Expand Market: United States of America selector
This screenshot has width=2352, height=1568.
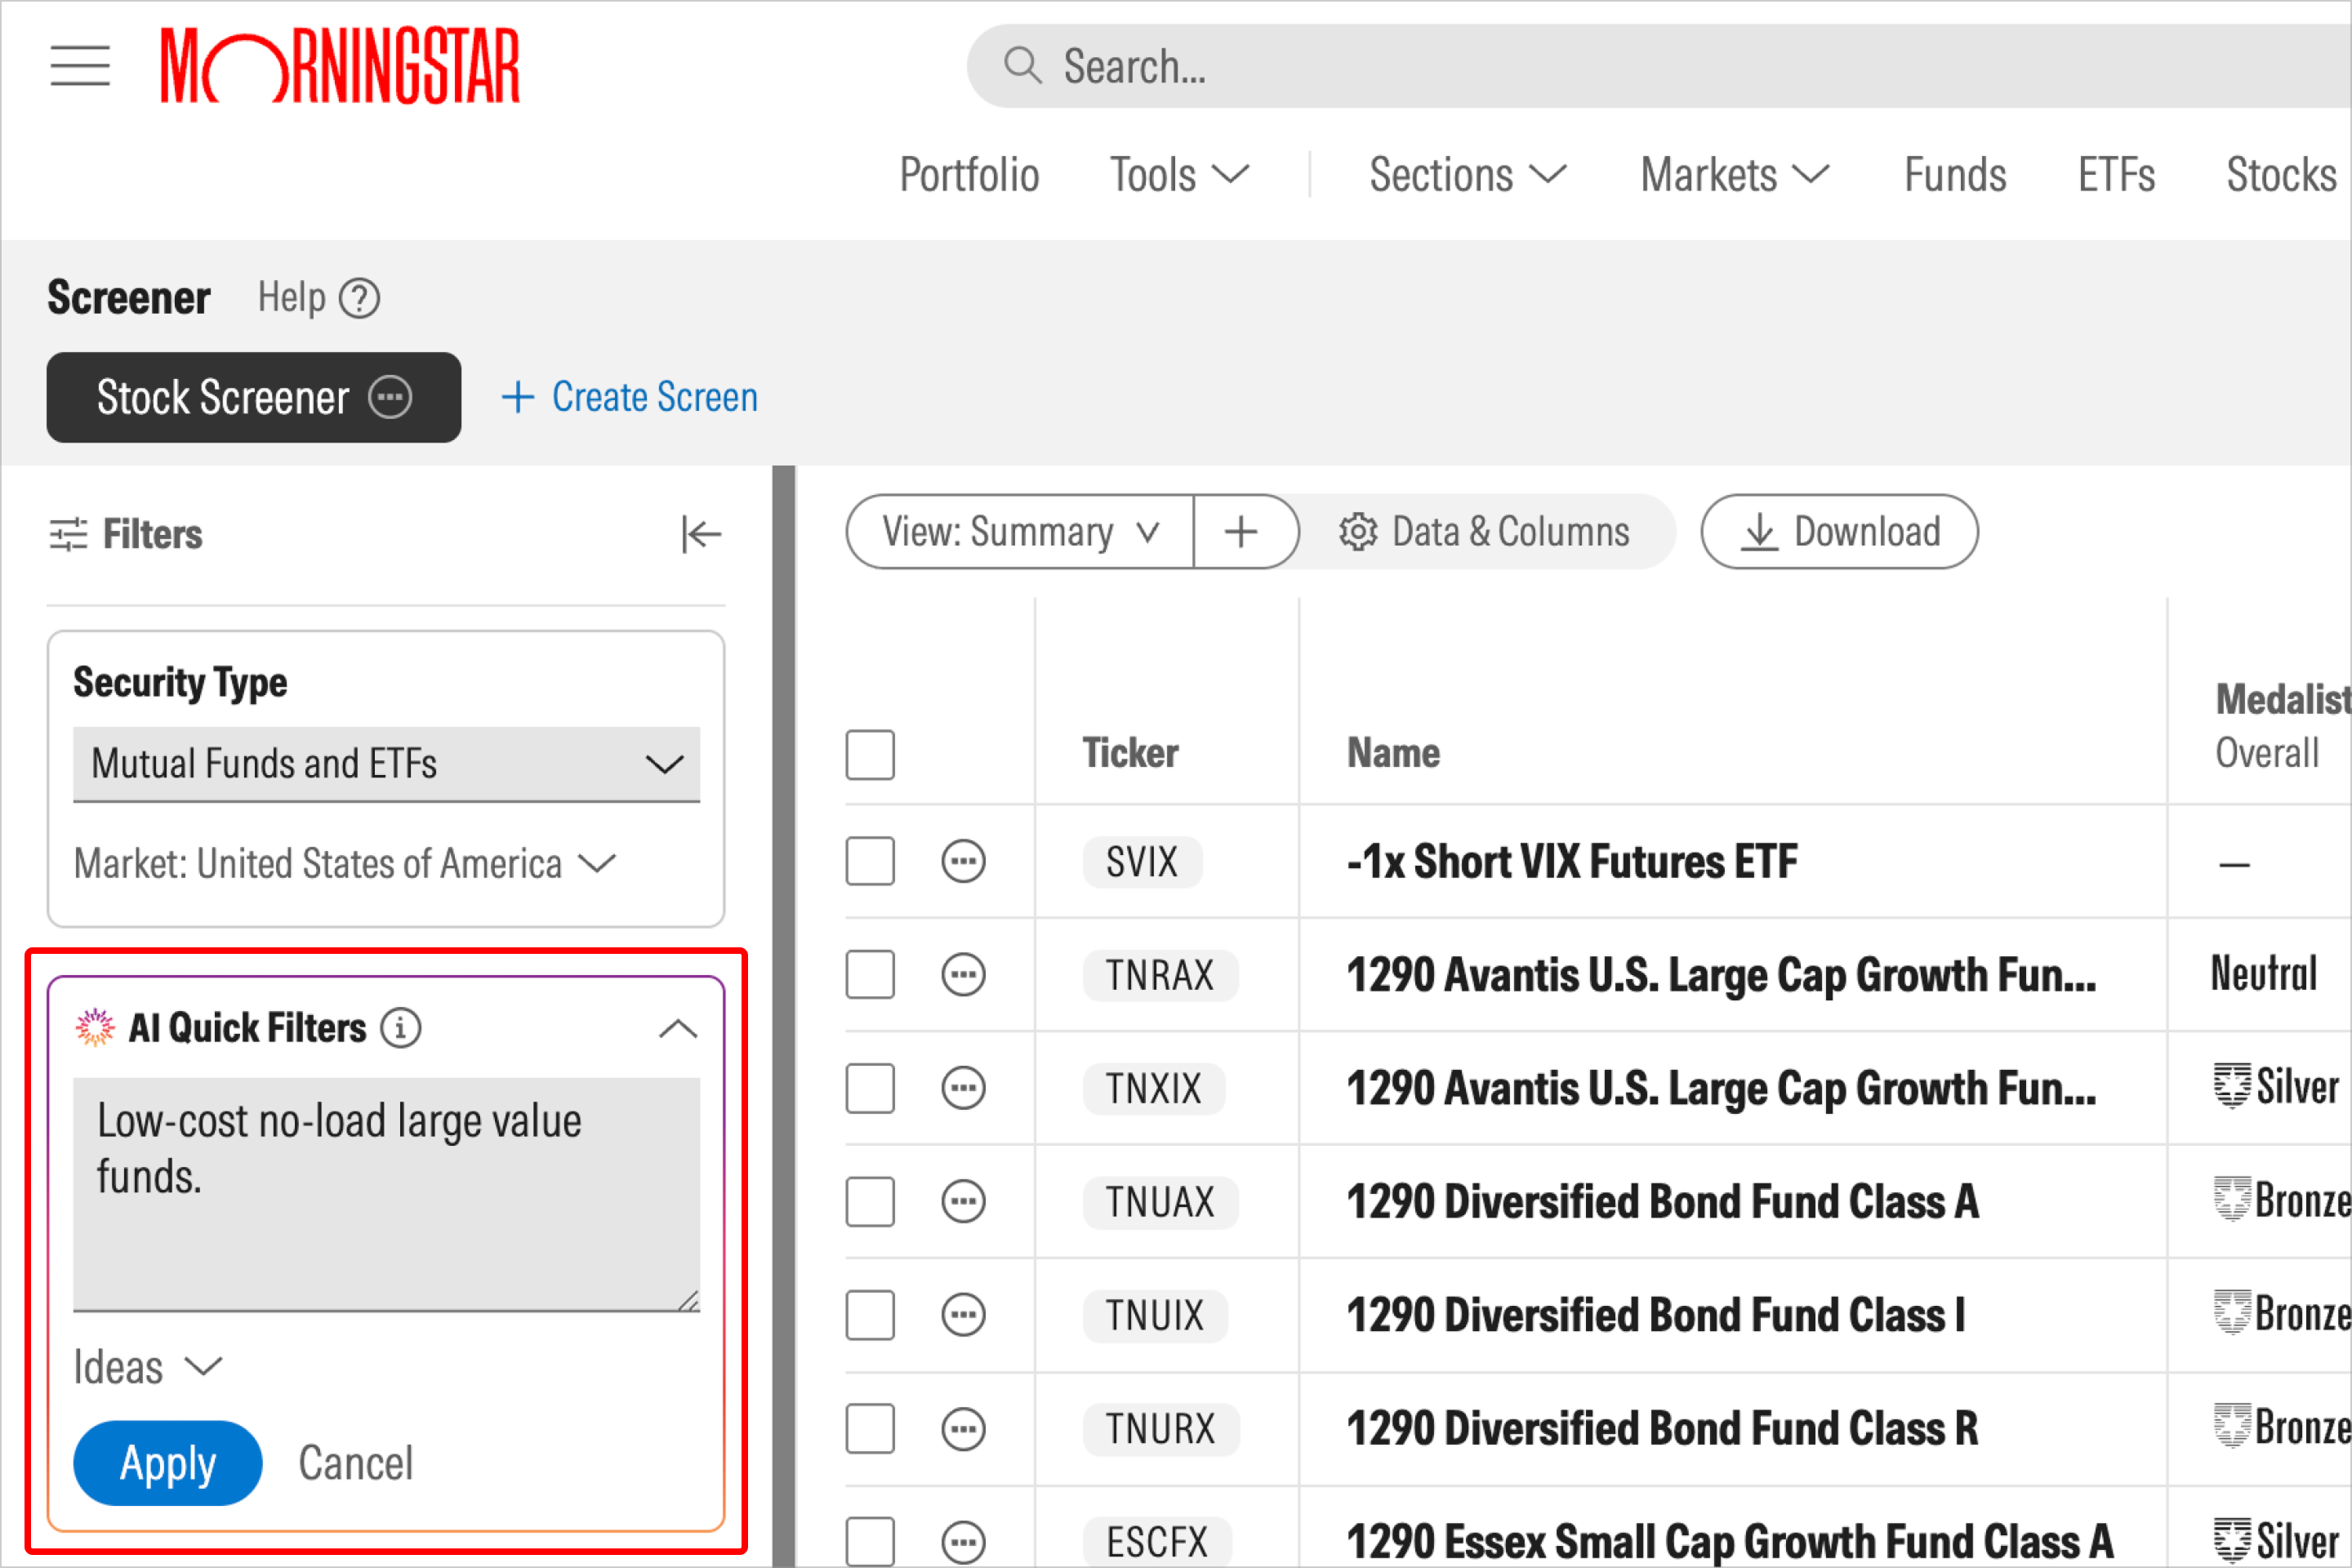coord(345,864)
